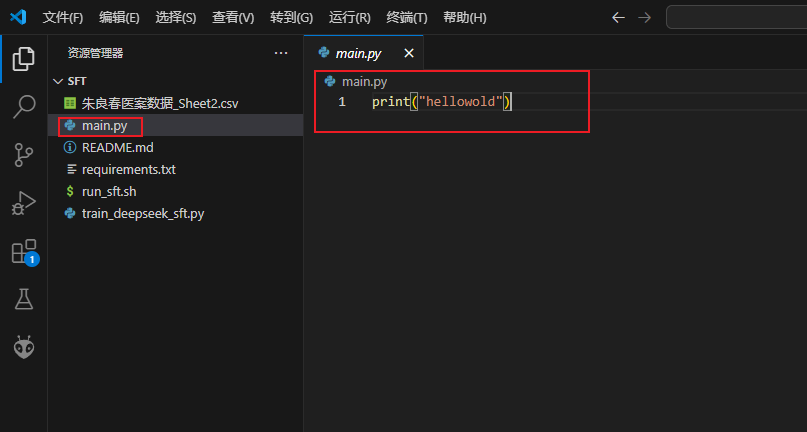Click the "hellowold" string in code
807x432 pixels.
[460, 102]
